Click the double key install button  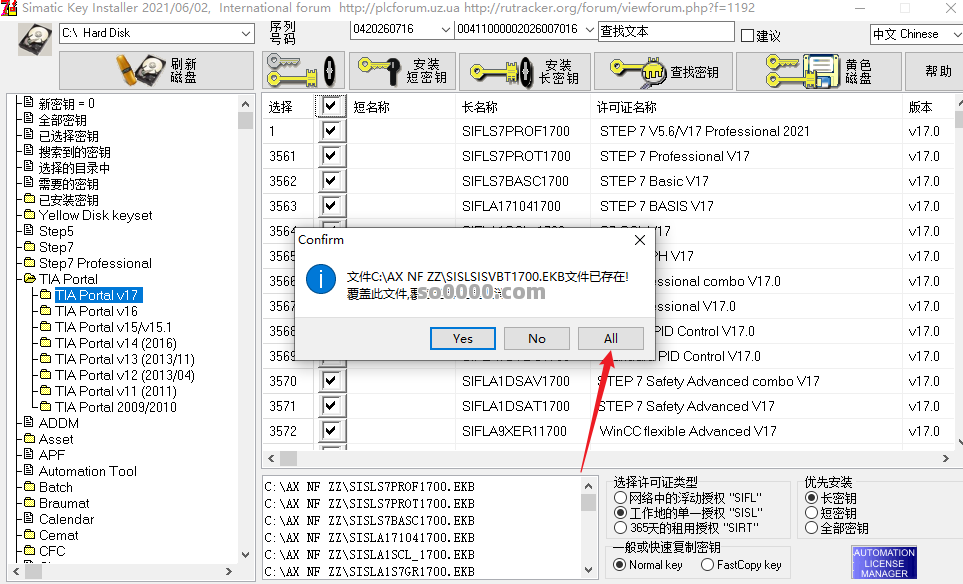(303, 71)
